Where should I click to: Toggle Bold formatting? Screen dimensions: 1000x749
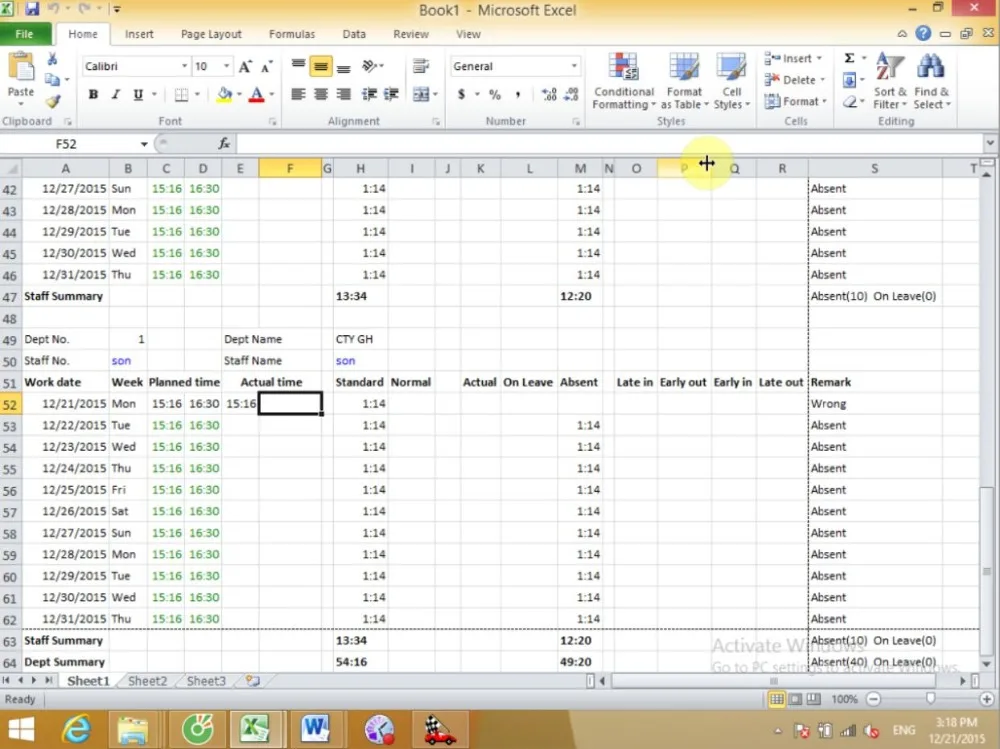coord(93,94)
